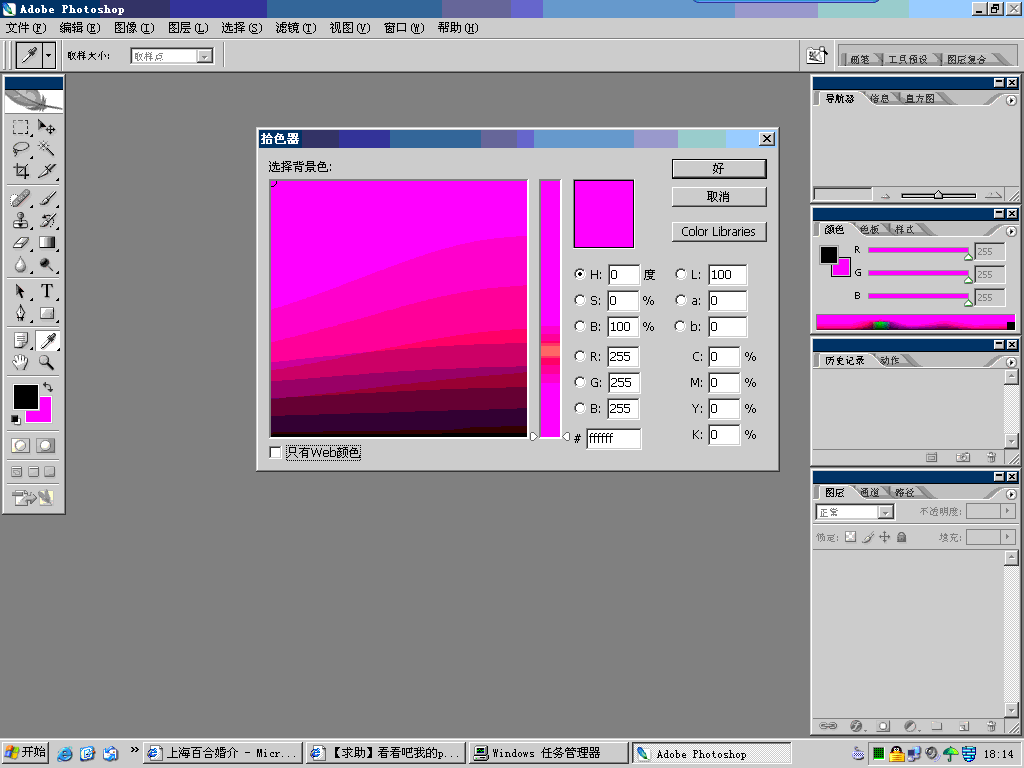
Task: Open the 滤镜 menu
Action: (295, 28)
